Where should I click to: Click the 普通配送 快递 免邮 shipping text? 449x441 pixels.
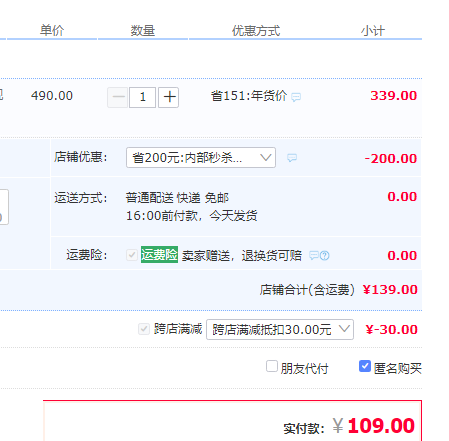tap(177, 198)
